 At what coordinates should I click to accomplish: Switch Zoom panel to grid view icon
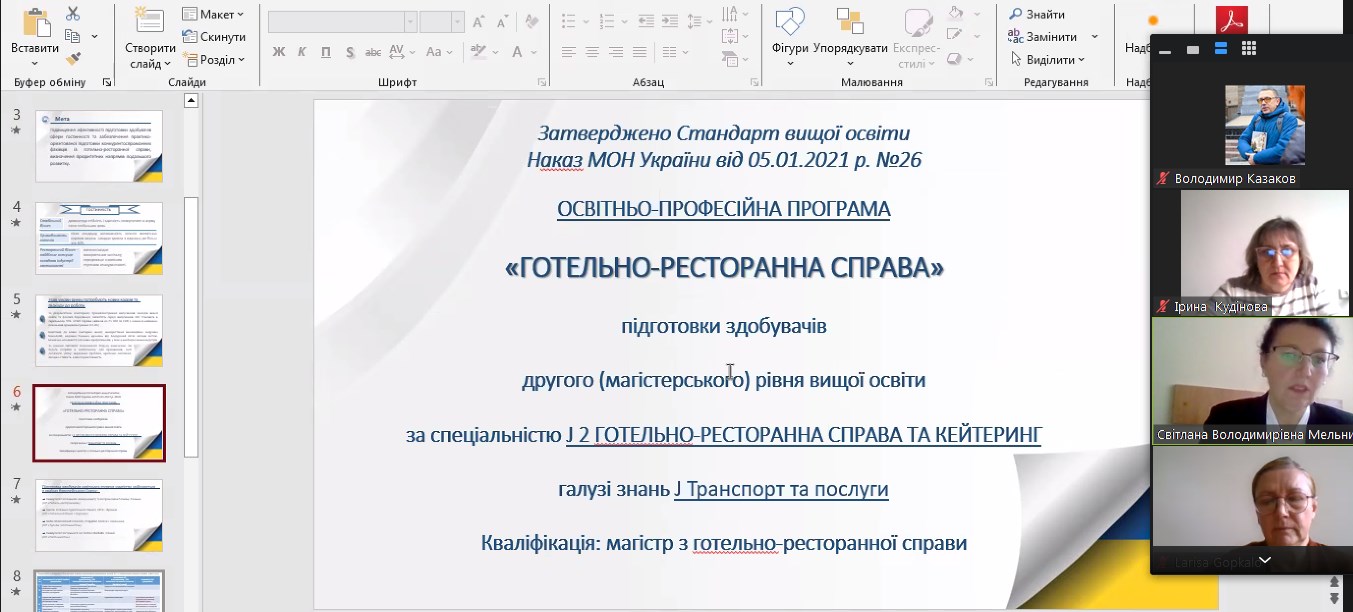(x=1247, y=48)
